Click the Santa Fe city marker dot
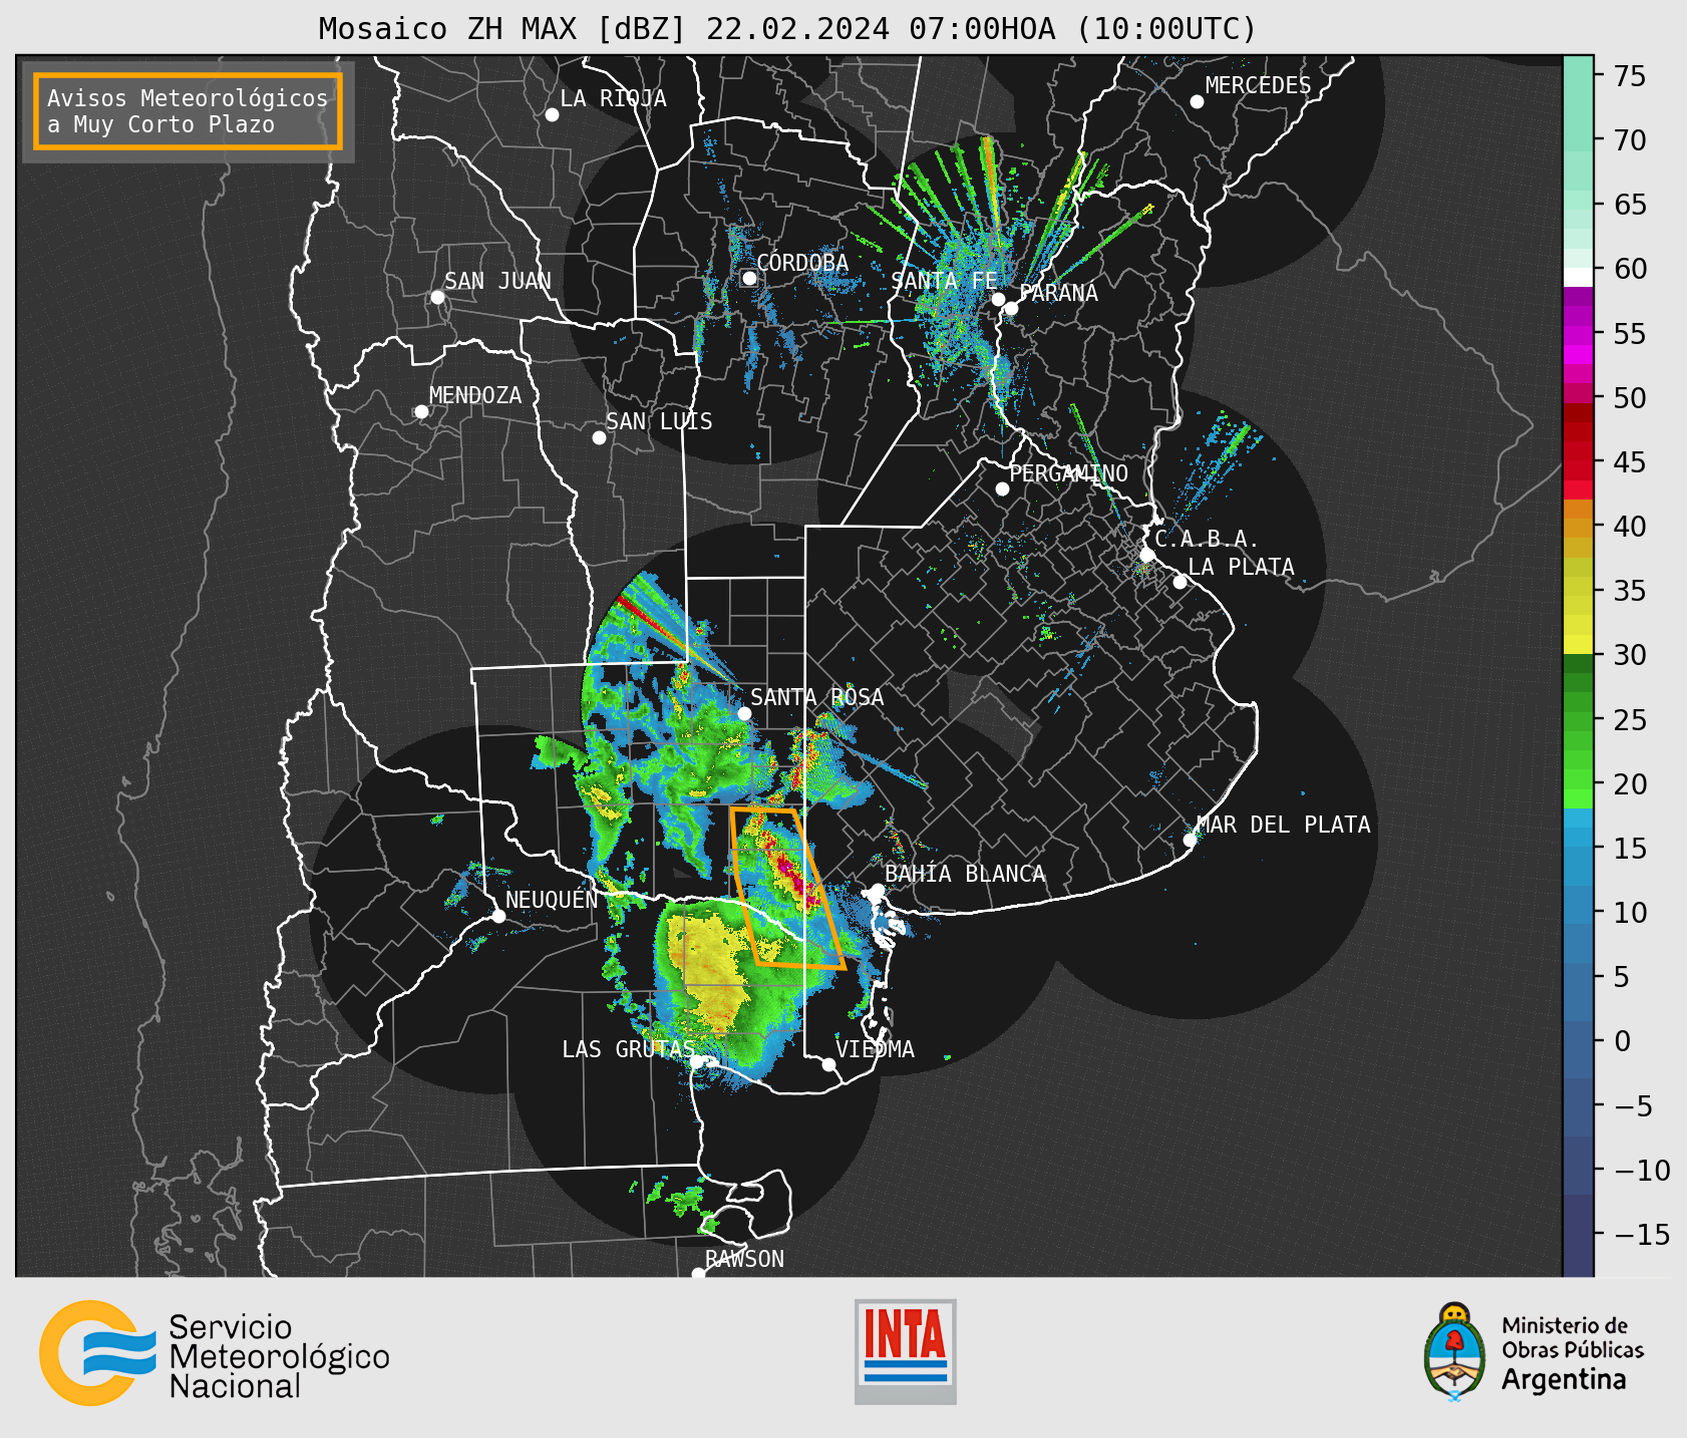 coord(998,299)
